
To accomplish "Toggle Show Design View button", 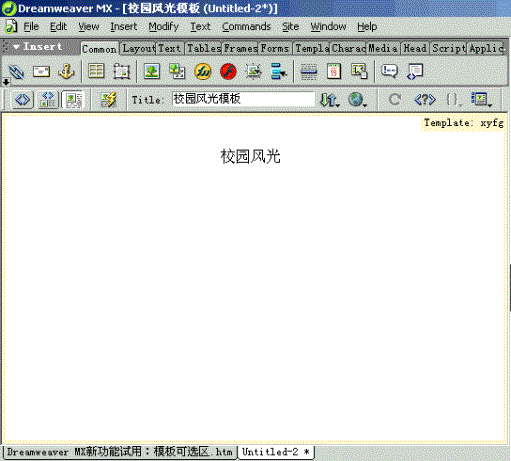I will [73, 100].
